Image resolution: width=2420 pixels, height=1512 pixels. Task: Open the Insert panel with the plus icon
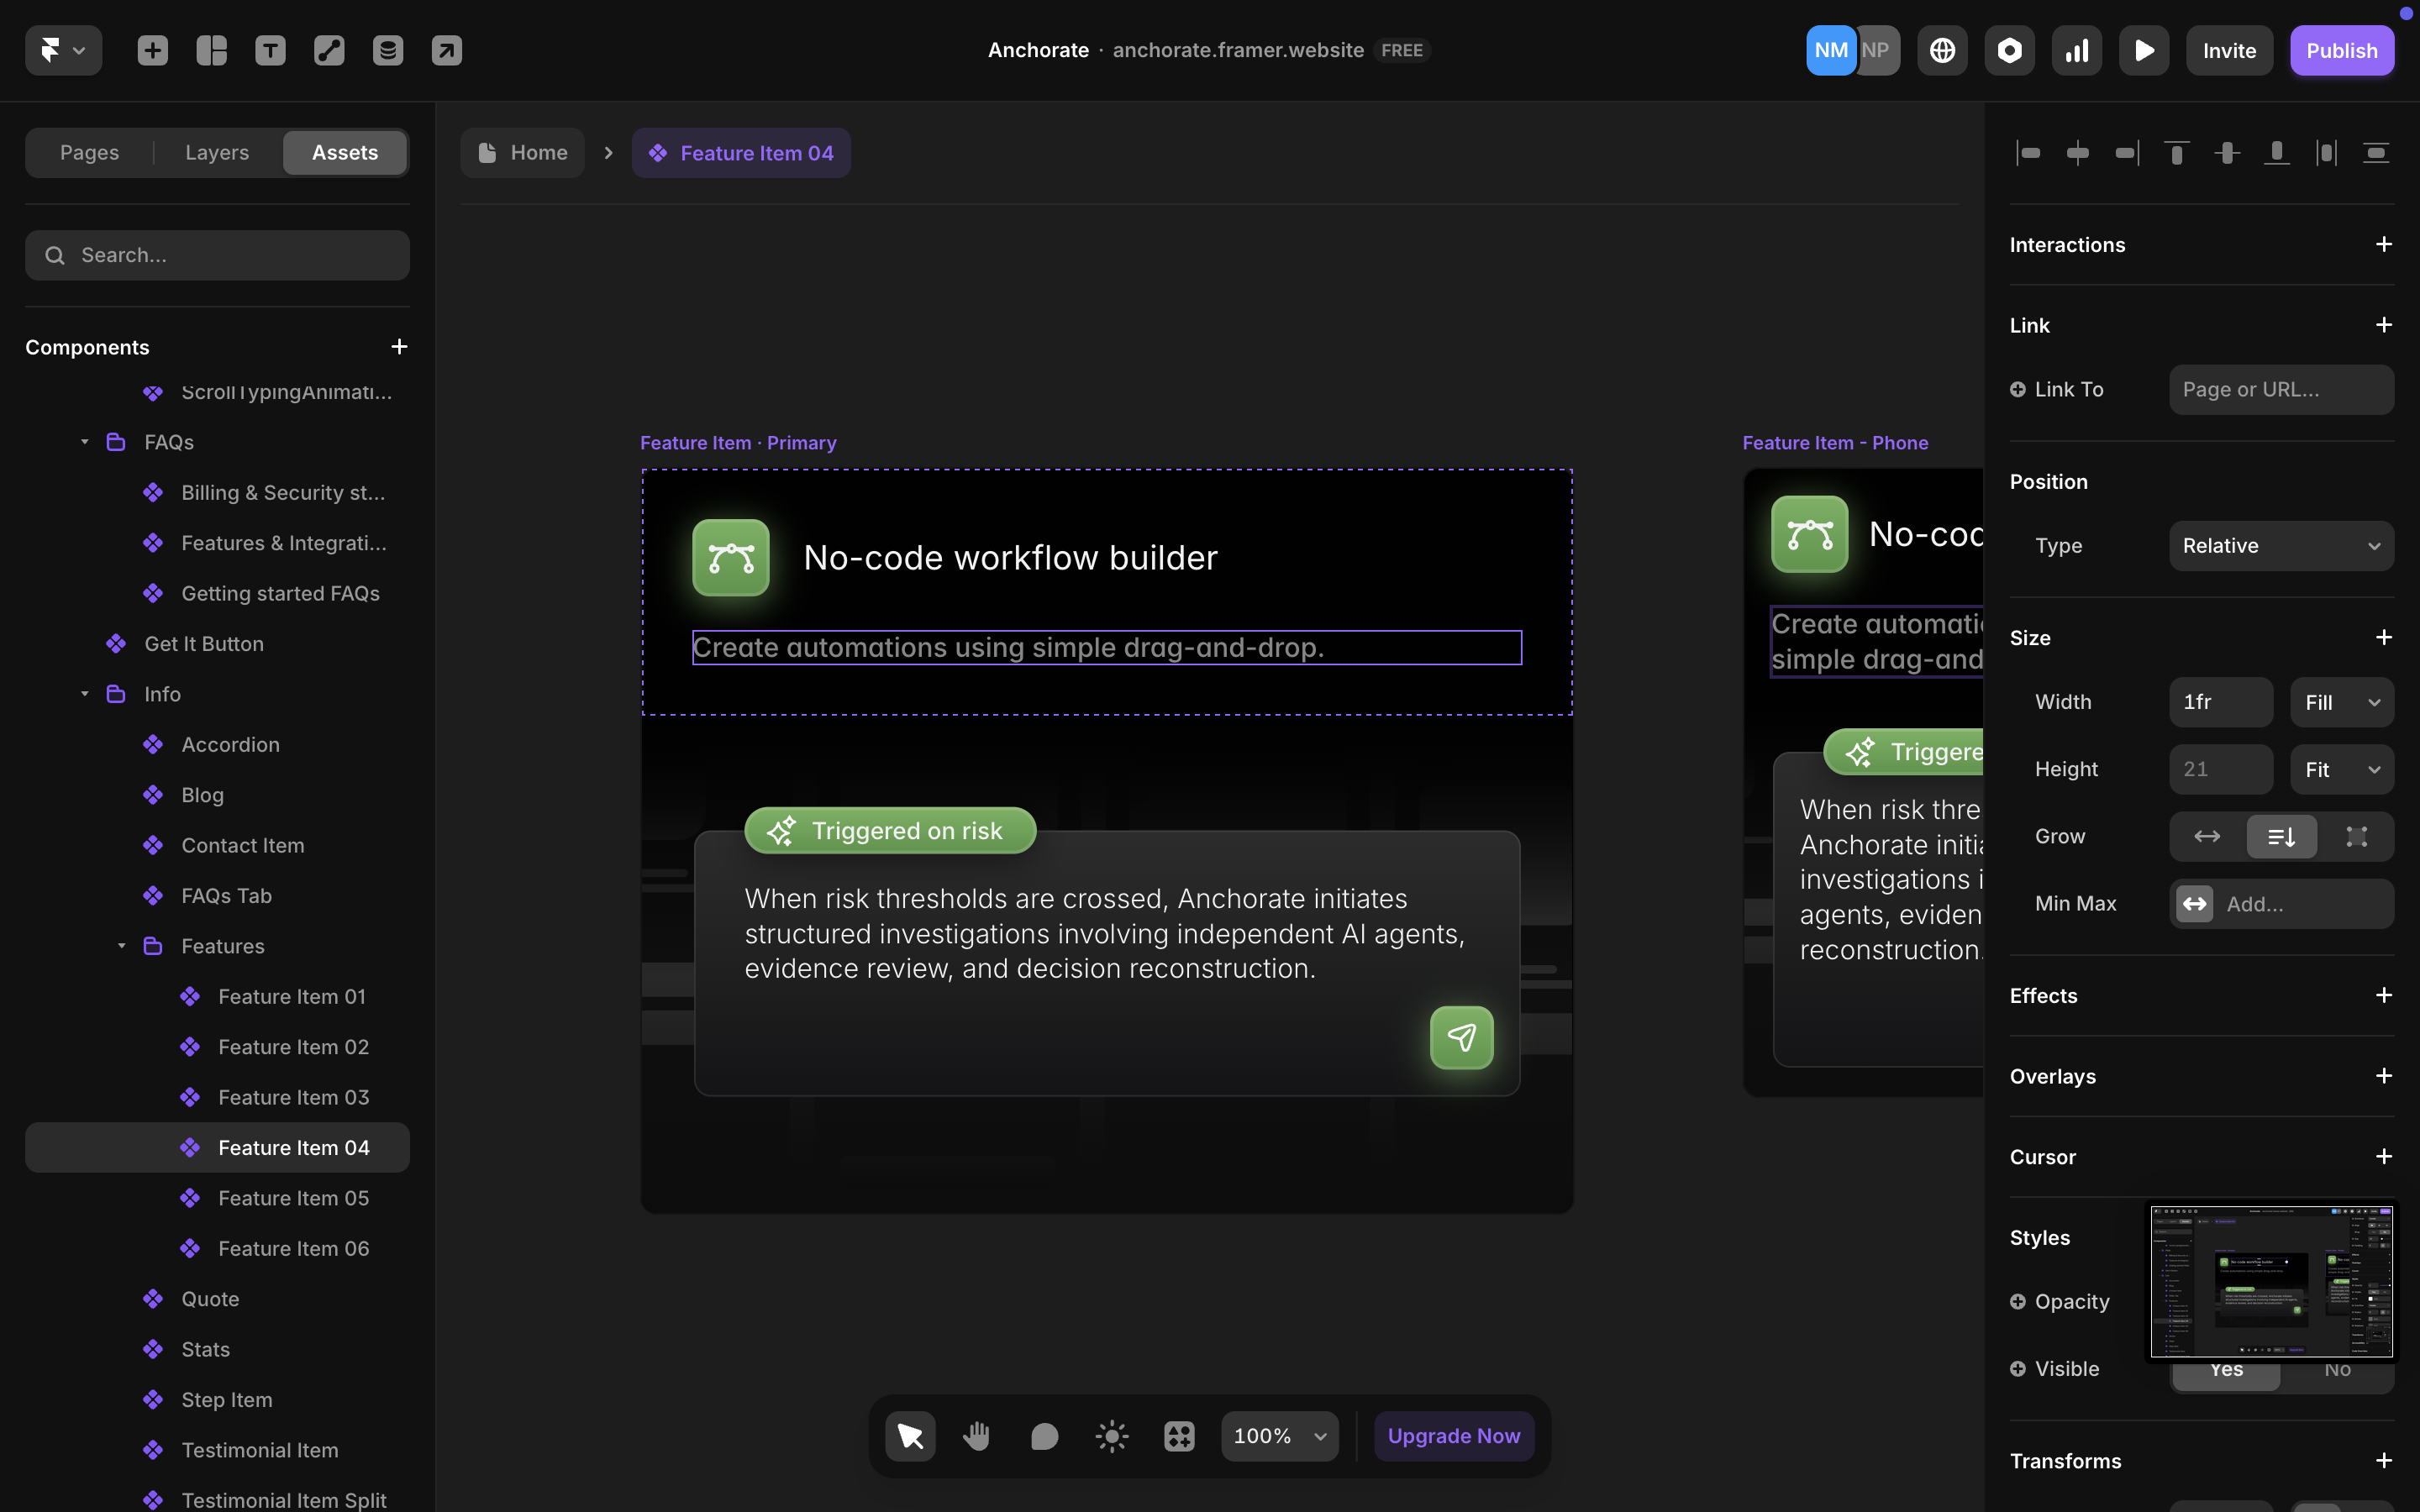tap(152, 50)
